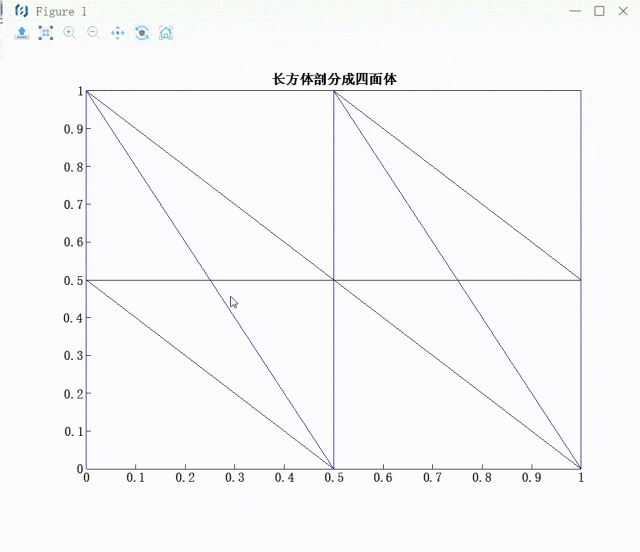The width and height of the screenshot is (640, 552).
Task: Minimize the Figure 1 window
Action: (576, 11)
